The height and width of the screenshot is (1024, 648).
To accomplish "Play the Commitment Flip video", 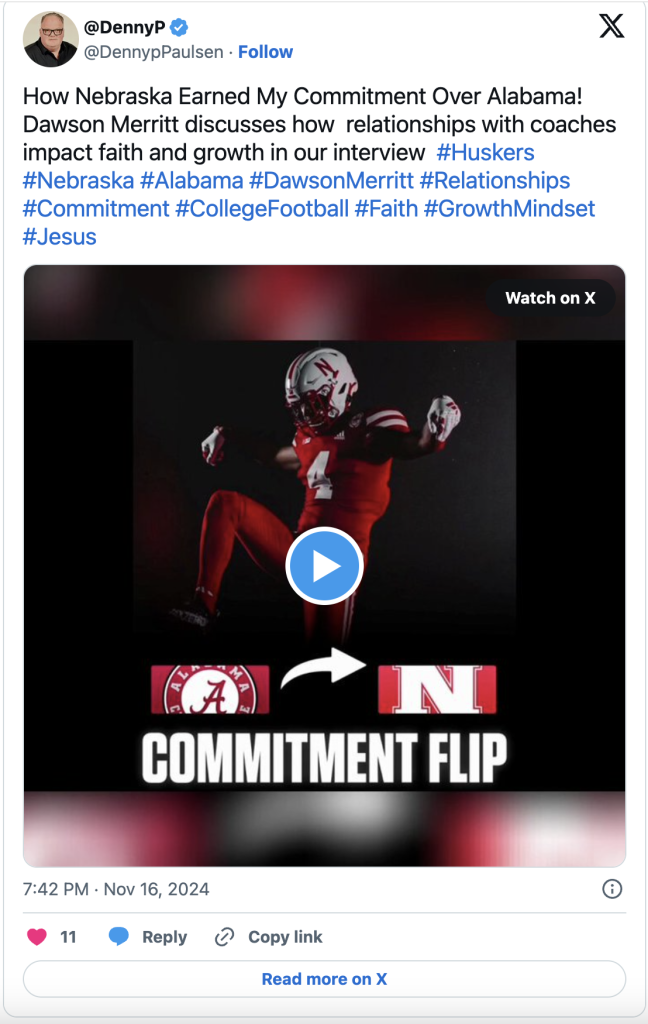I will [x=324, y=566].
